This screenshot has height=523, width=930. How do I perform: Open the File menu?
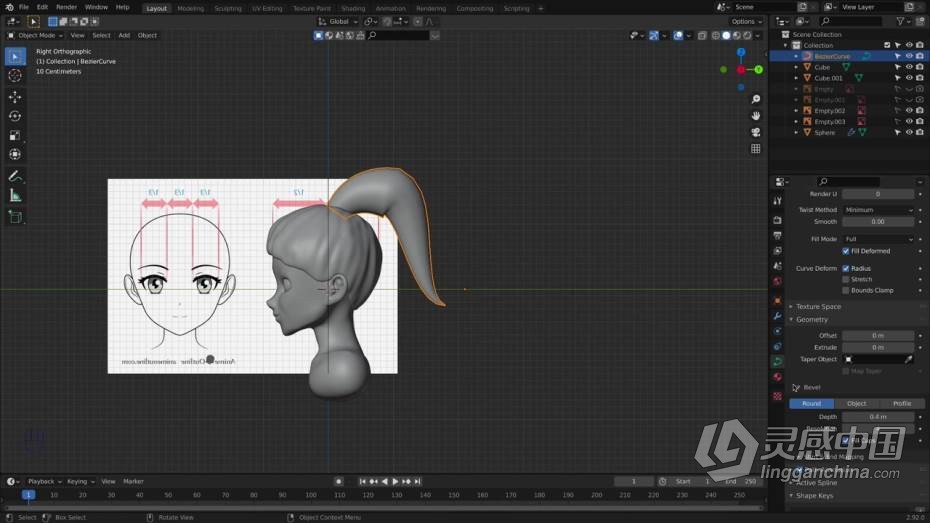pyautogui.click(x=24, y=7)
